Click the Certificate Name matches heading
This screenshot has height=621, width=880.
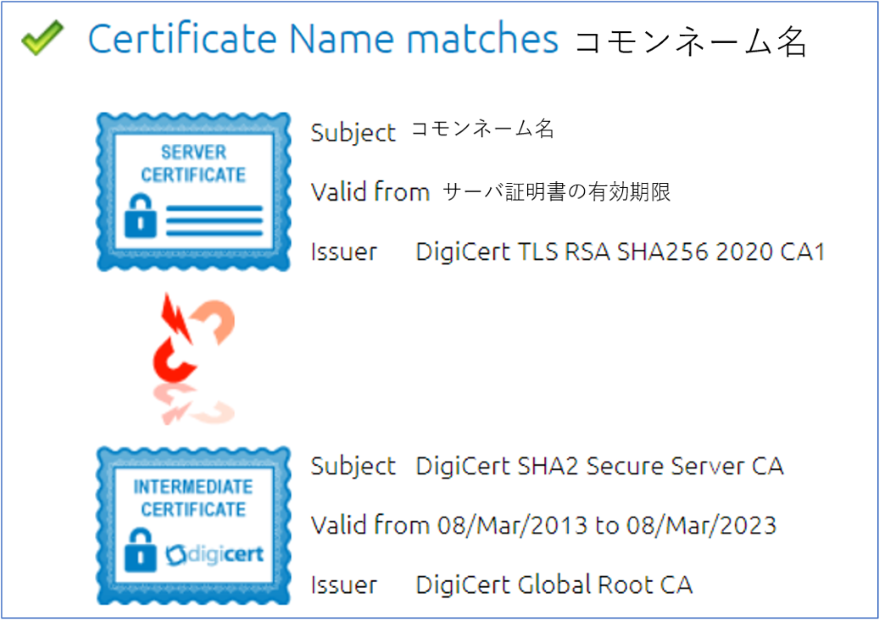pyautogui.click(x=323, y=39)
